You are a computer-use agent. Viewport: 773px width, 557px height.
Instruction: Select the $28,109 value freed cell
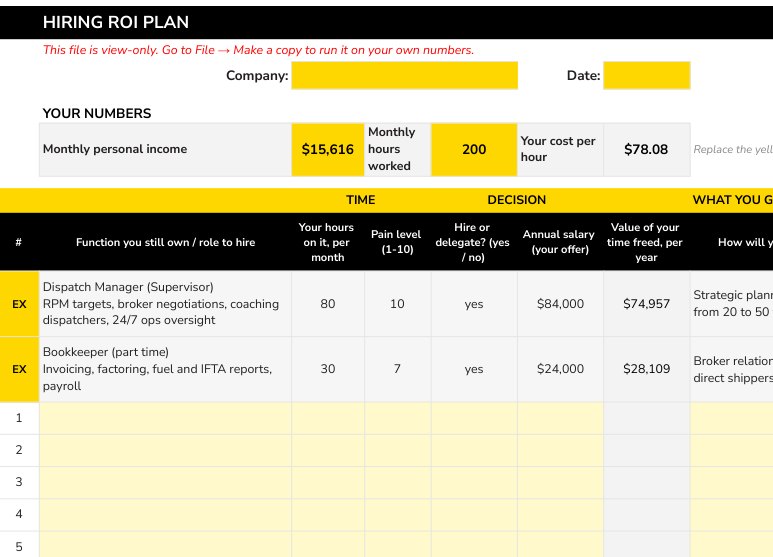646,369
